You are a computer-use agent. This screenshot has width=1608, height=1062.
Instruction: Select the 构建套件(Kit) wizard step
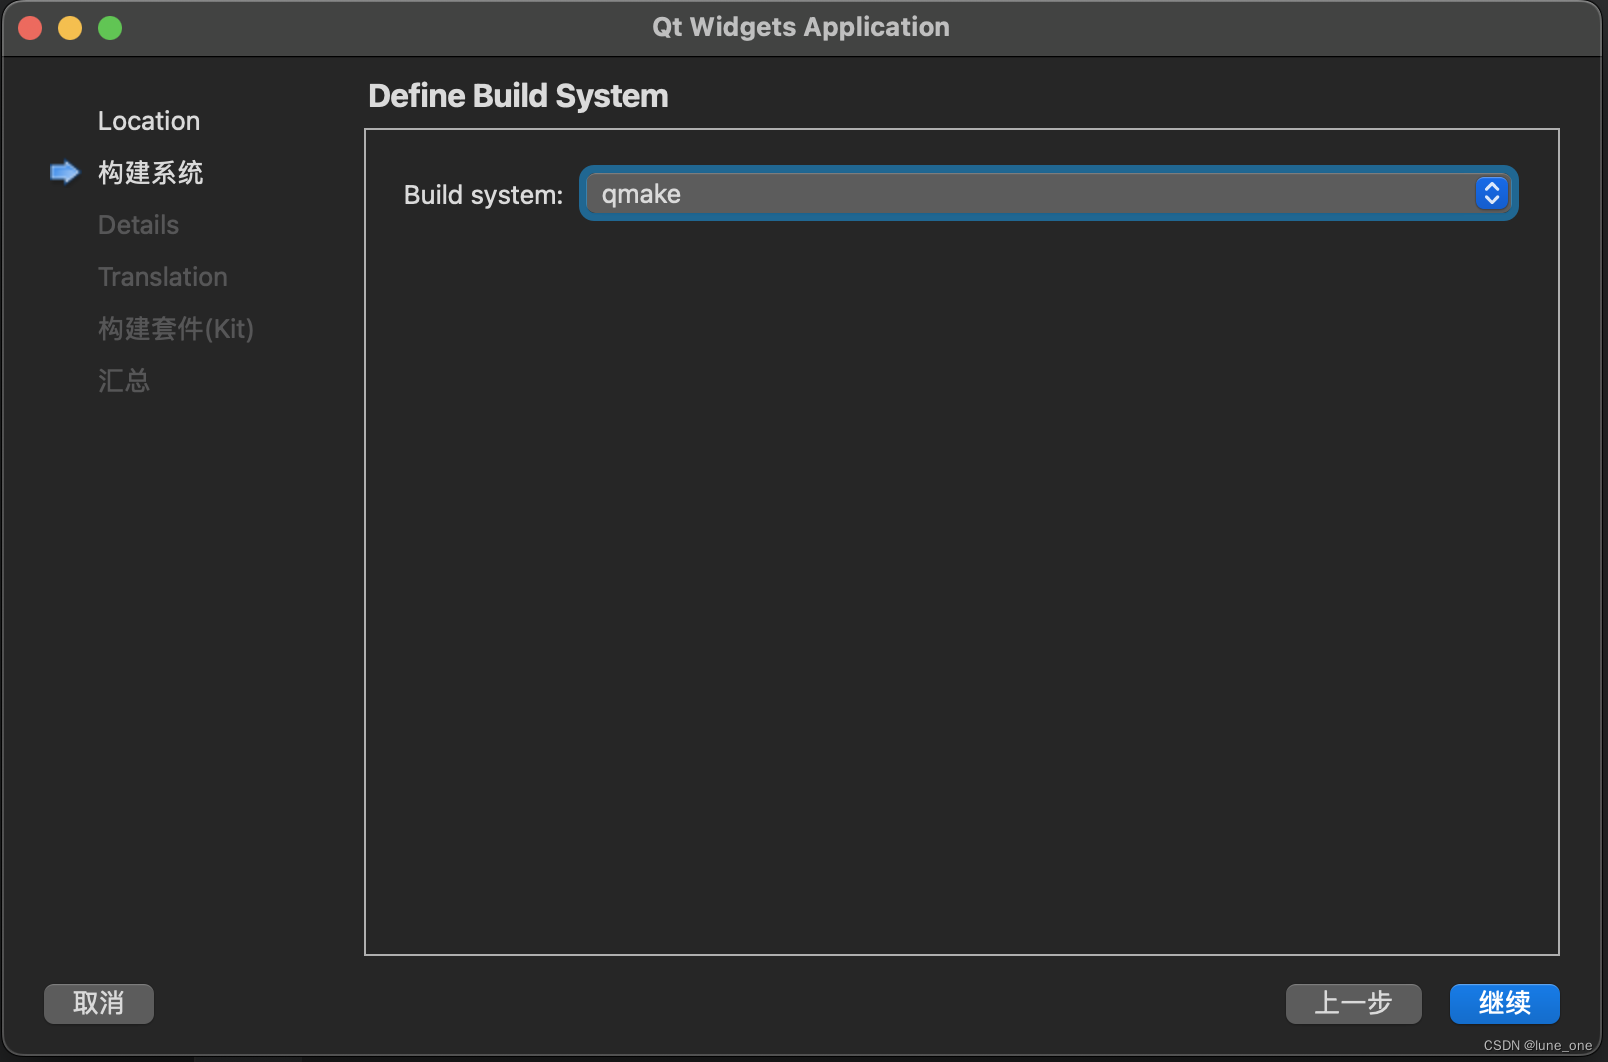175,328
